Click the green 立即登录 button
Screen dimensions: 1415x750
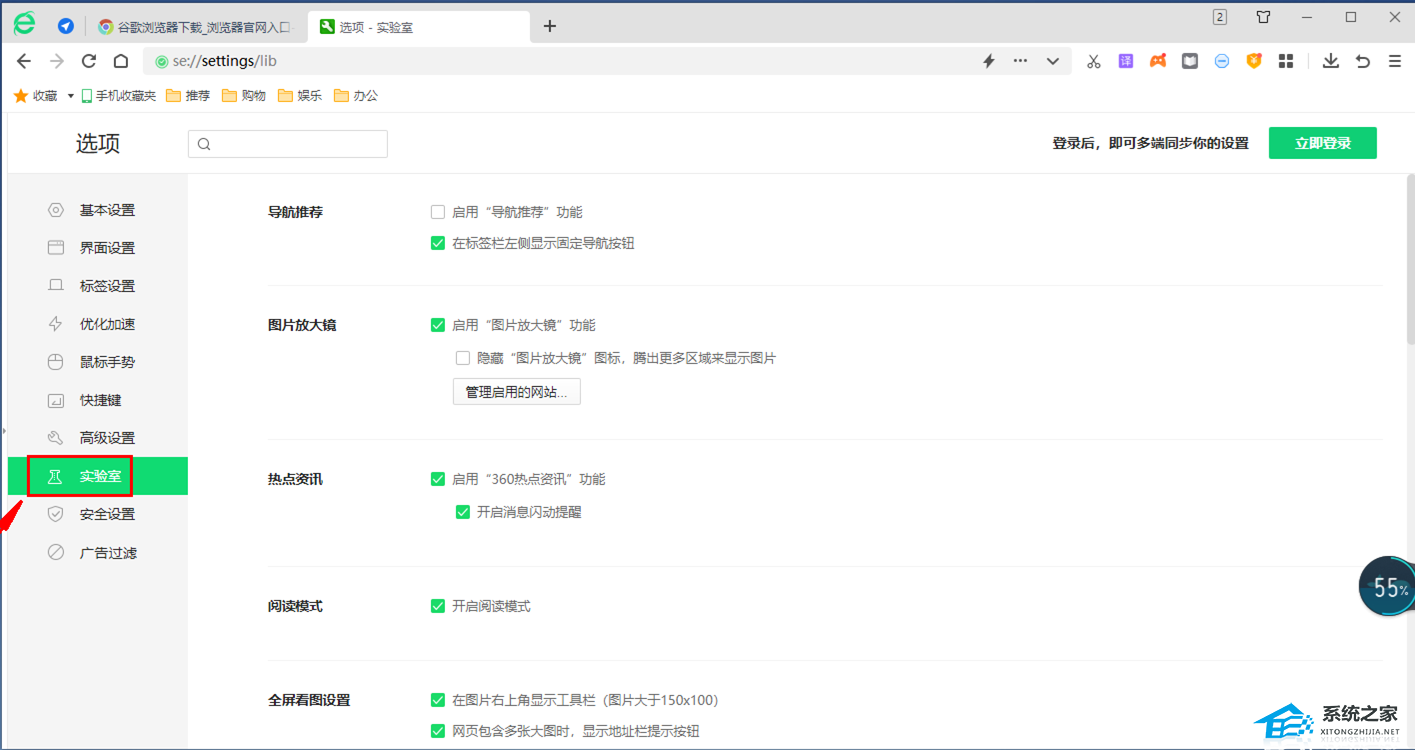click(x=1322, y=143)
